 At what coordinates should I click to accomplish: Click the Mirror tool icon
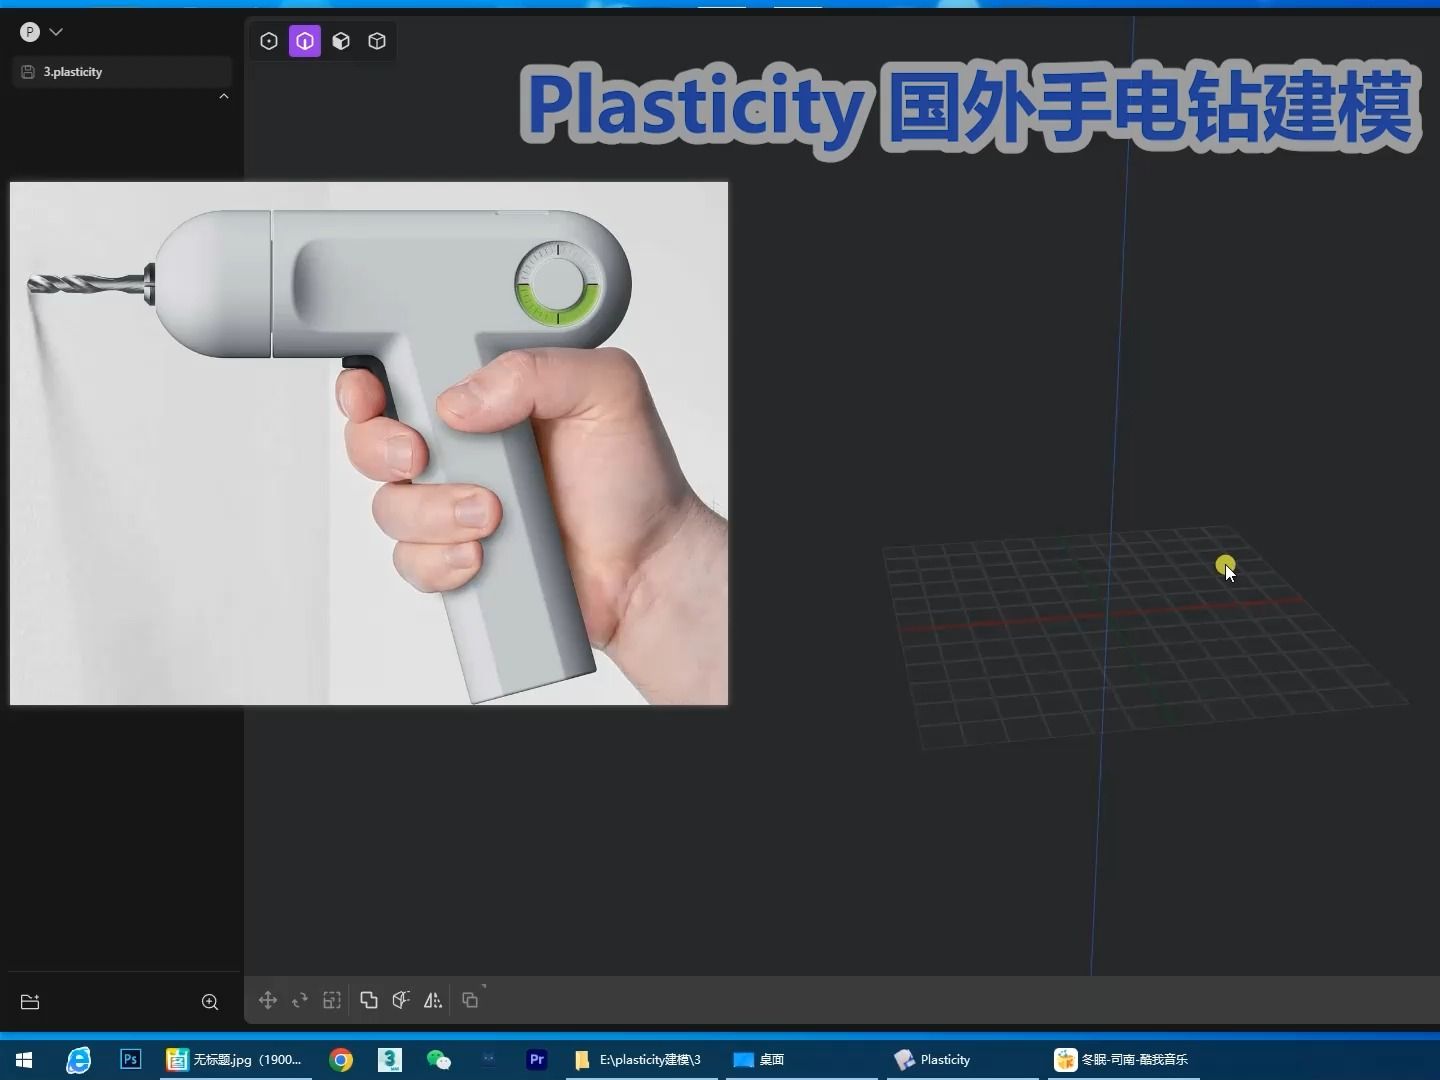pyautogui.click(x=433, y=1000)
